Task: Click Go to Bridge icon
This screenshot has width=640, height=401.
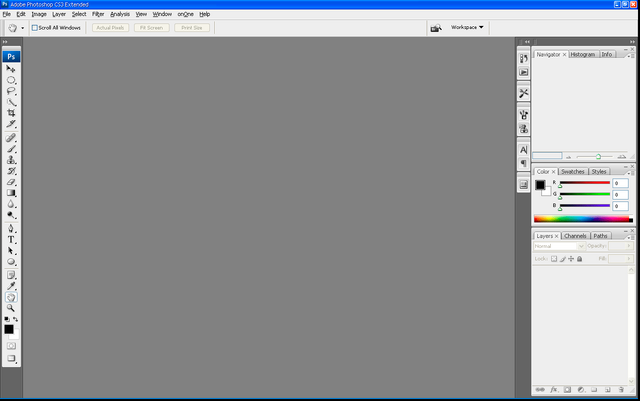Action: 436,28
